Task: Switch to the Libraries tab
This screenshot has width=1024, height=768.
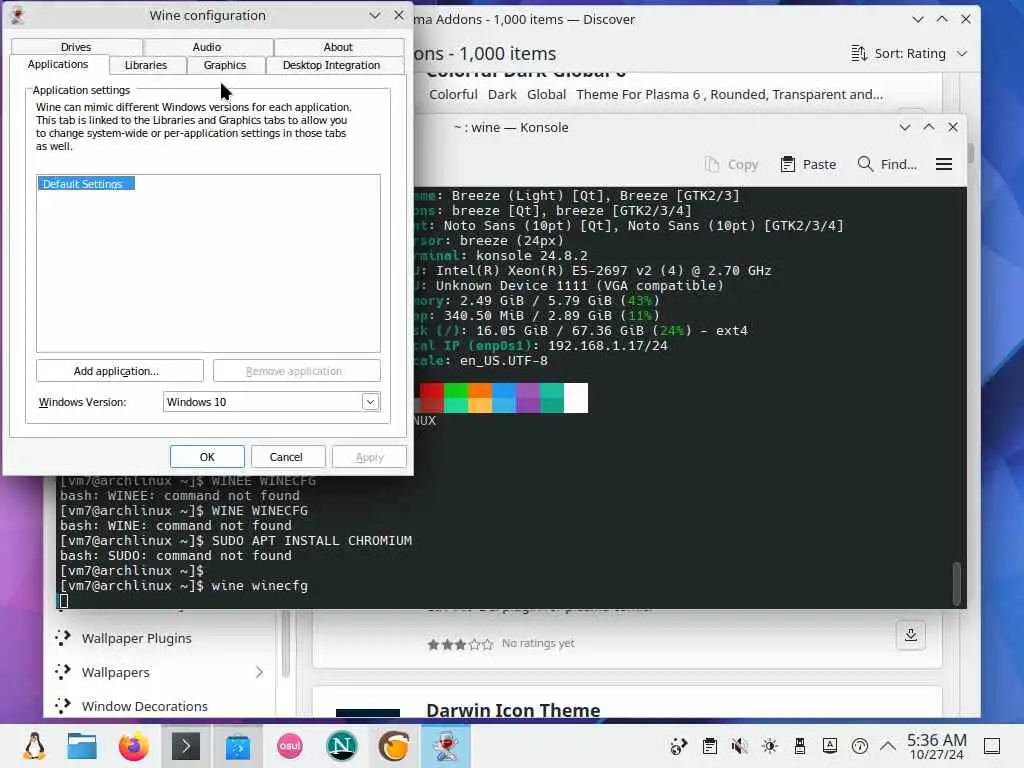Action: (x=146, y=65)
